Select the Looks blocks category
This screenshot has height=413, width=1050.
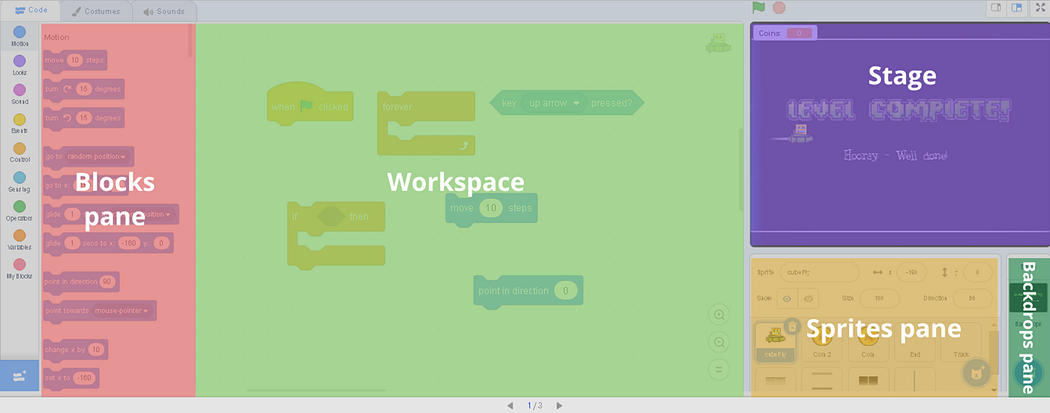click(x=19, y=65)
